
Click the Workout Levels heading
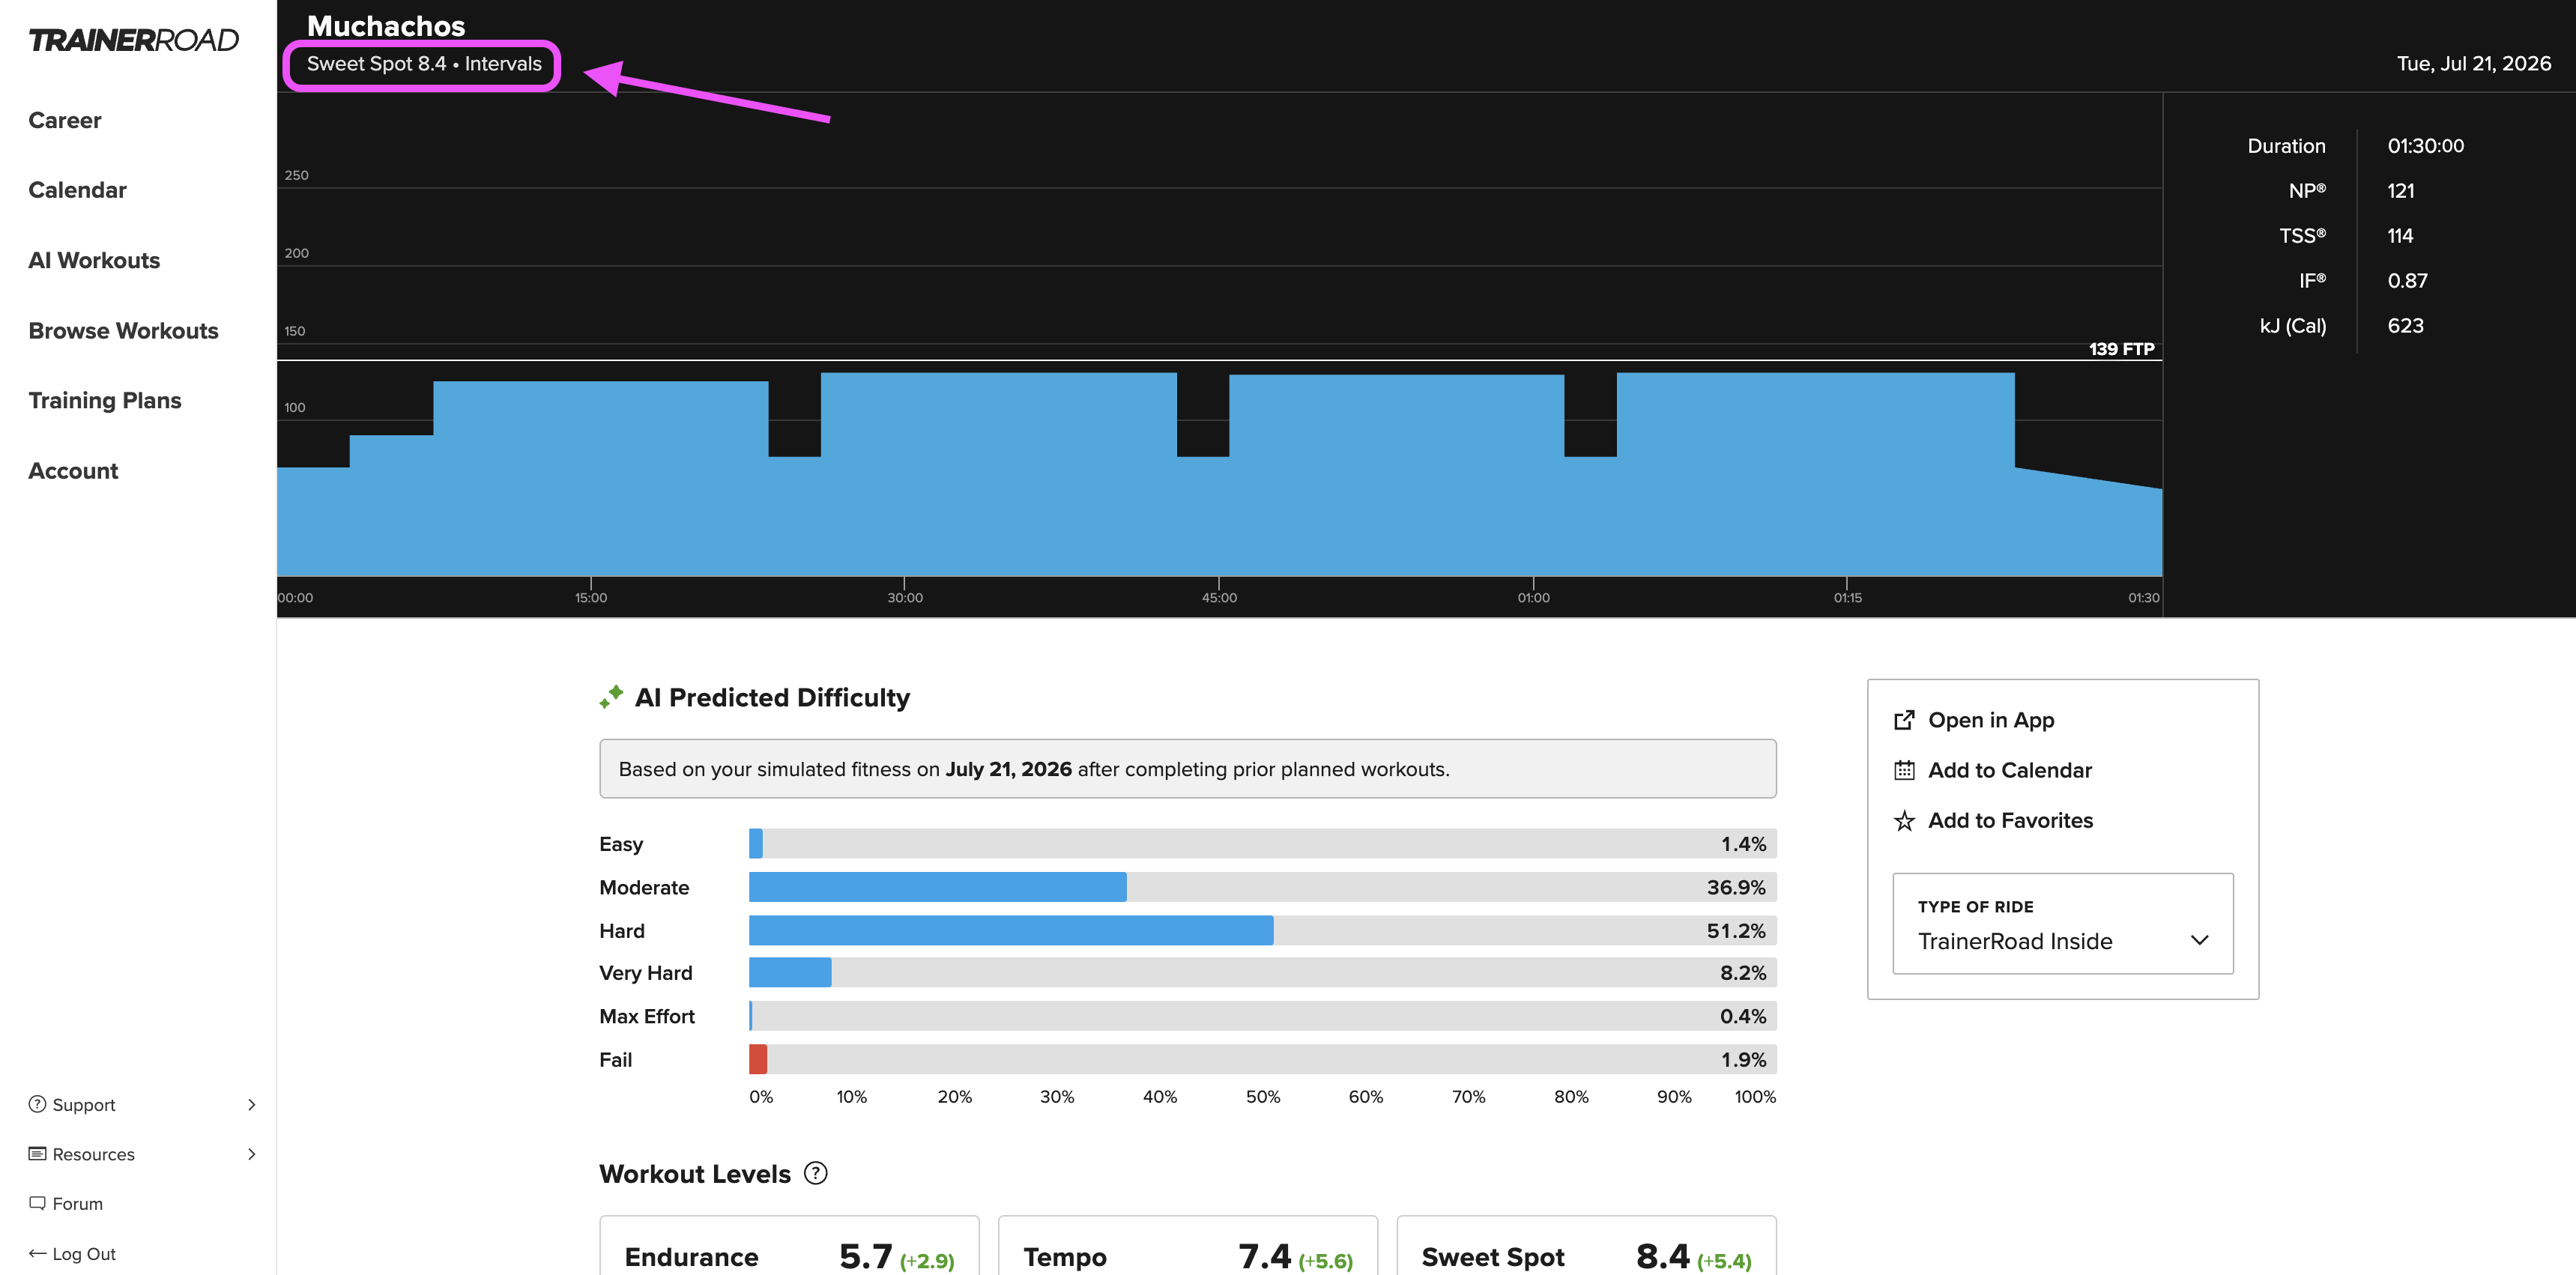click(695, 1174)
